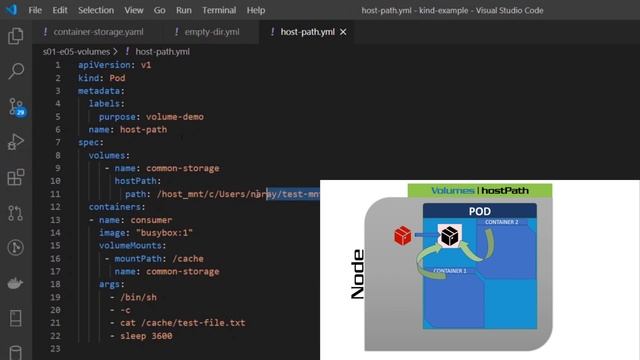Open the Help menu

coord(256,10)
